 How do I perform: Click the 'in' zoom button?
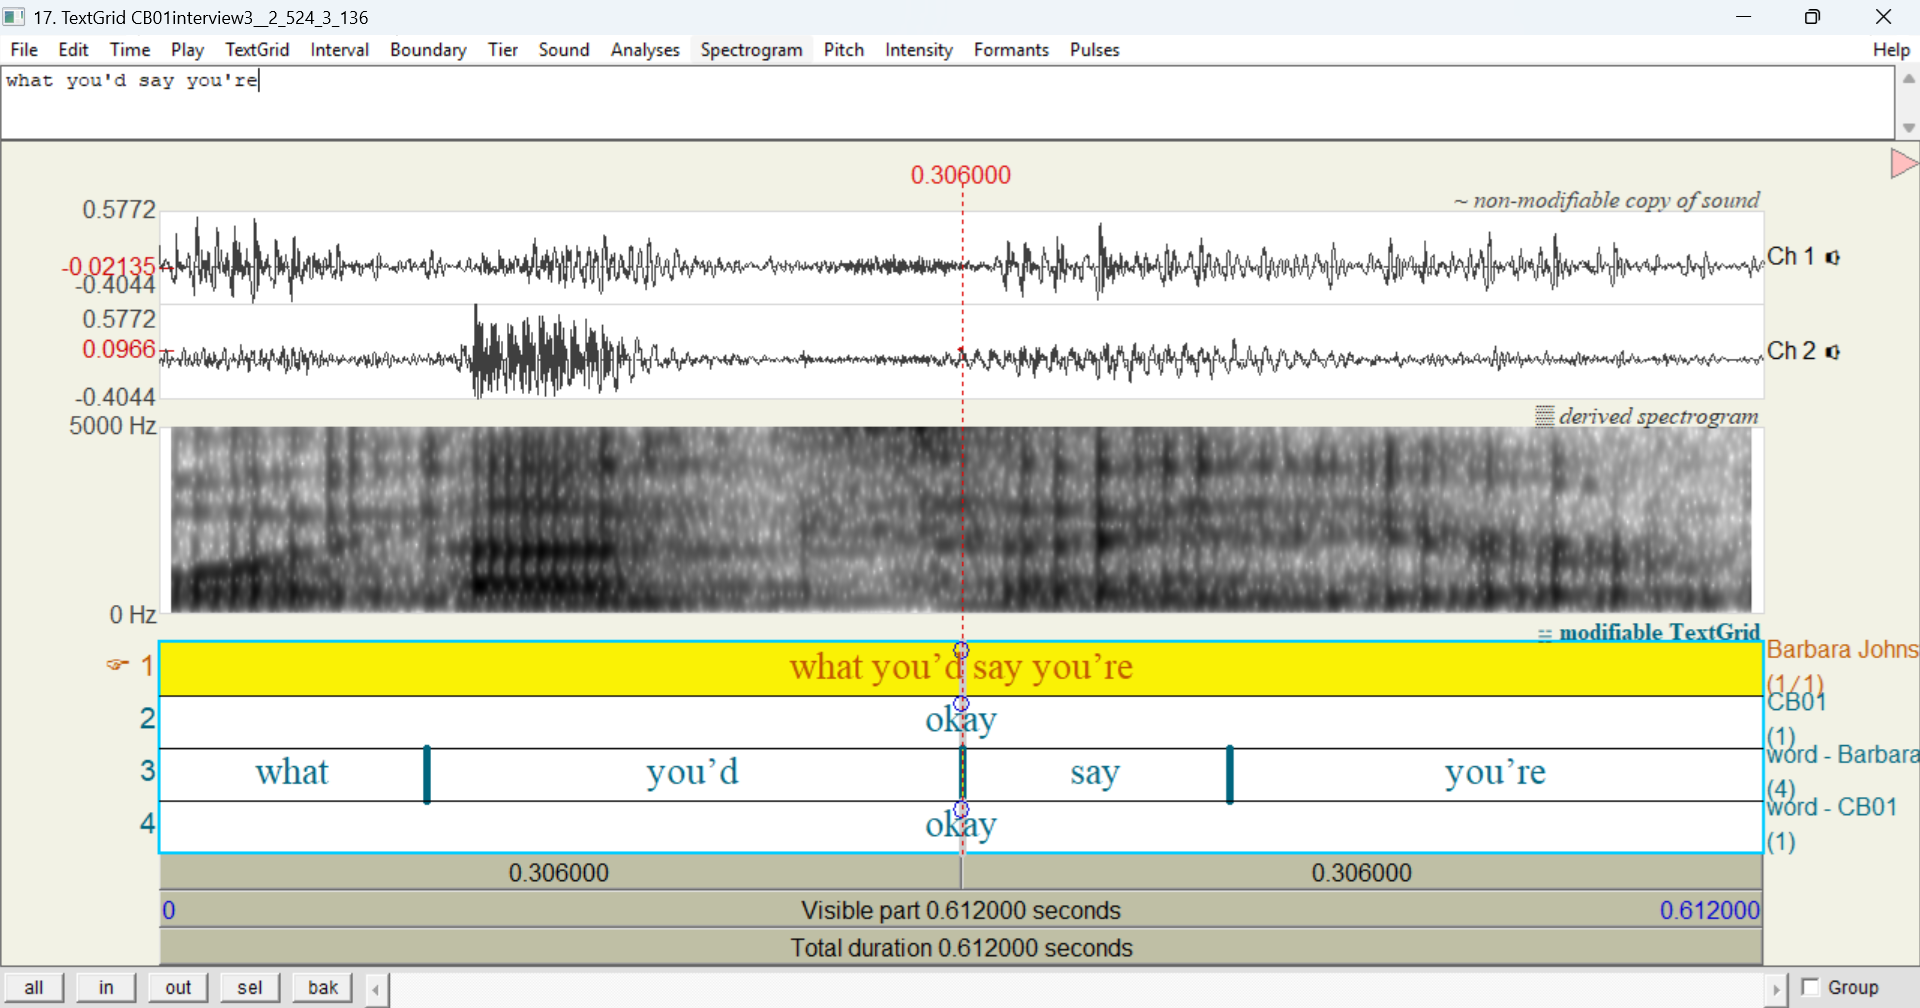(106, 987)
